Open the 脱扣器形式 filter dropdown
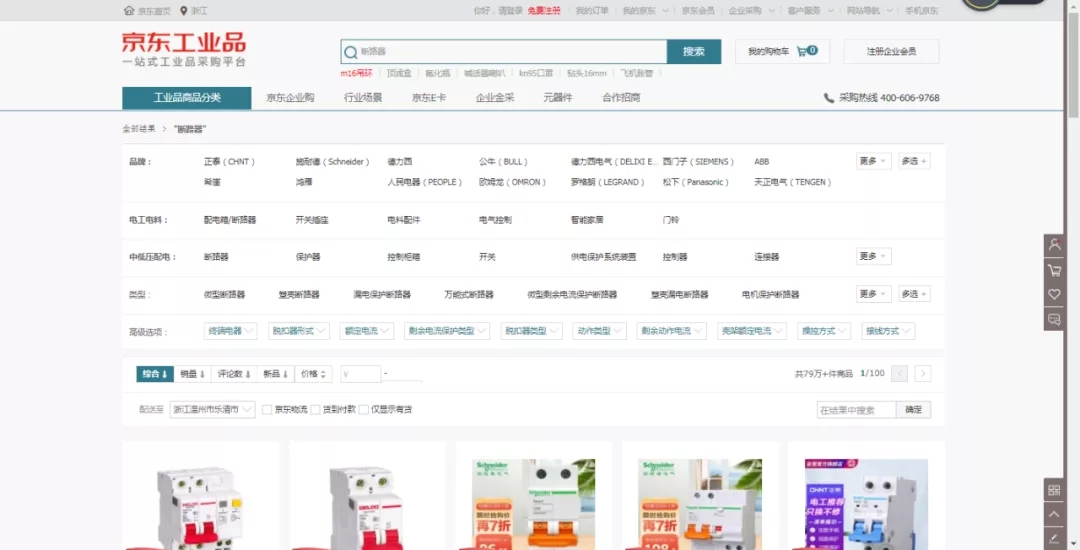1080x550 pixels. (299, 331)
